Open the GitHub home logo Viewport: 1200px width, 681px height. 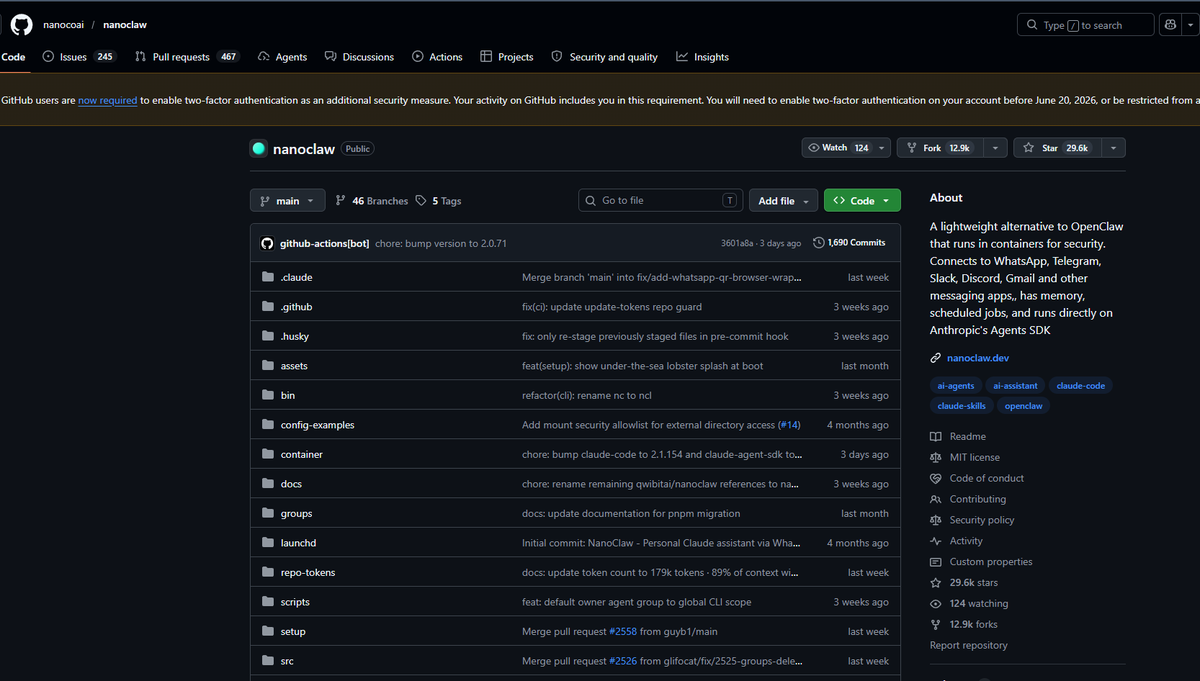pos(21,24)
